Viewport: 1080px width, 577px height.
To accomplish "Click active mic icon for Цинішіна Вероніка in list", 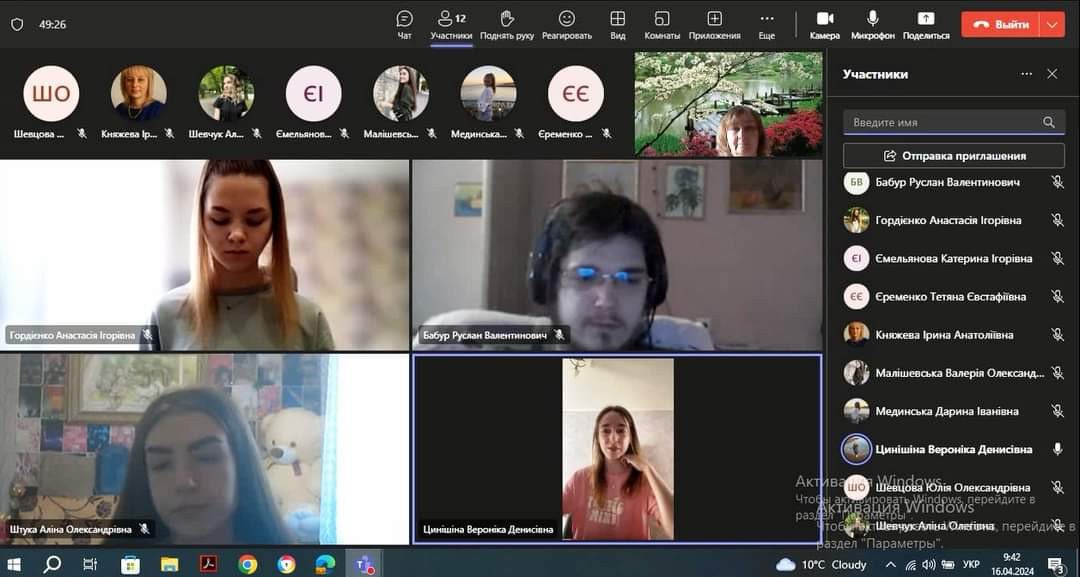I will [1057, 449].
